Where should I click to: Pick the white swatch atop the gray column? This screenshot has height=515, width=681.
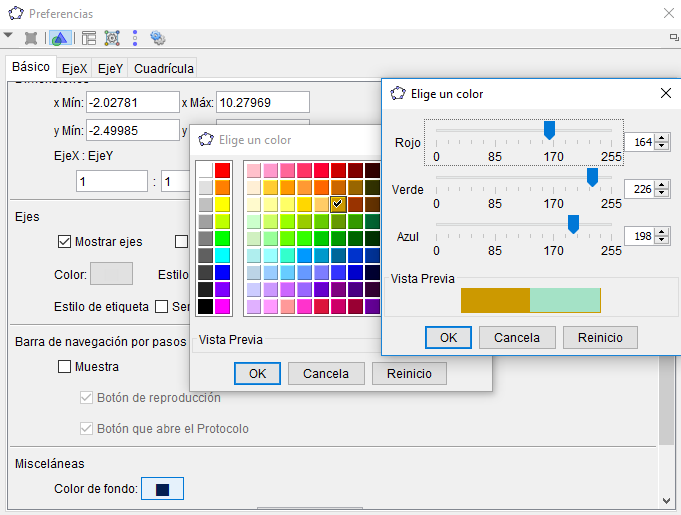[205, 170]
